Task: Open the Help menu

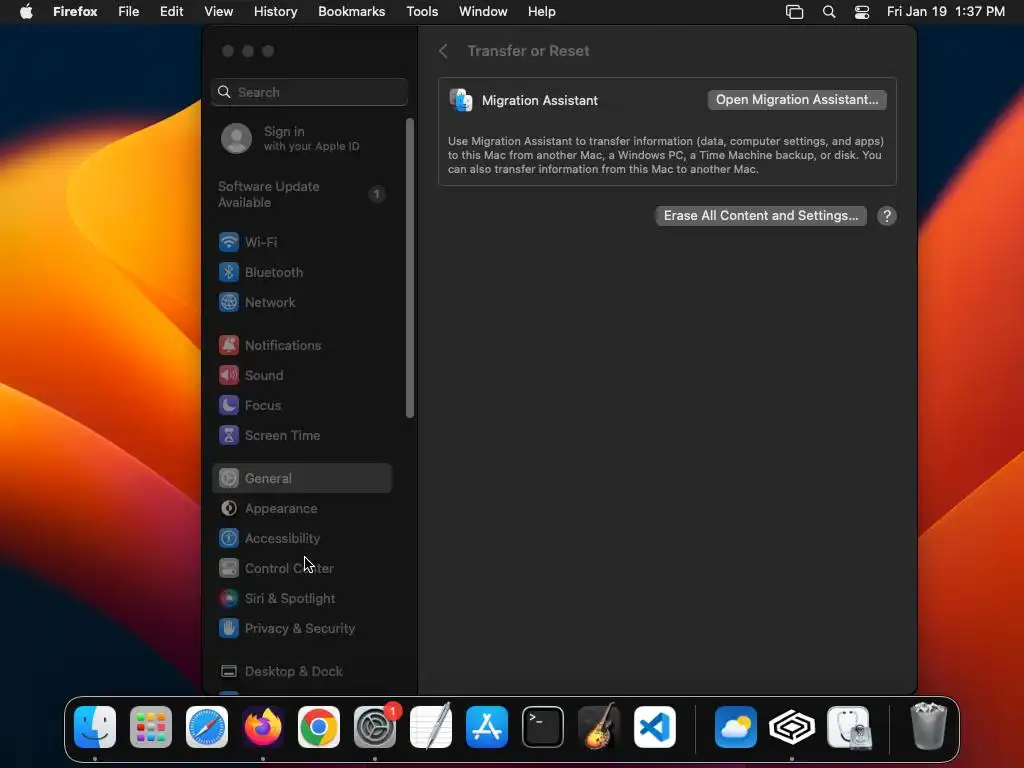Action: click(x=541, y=12)
